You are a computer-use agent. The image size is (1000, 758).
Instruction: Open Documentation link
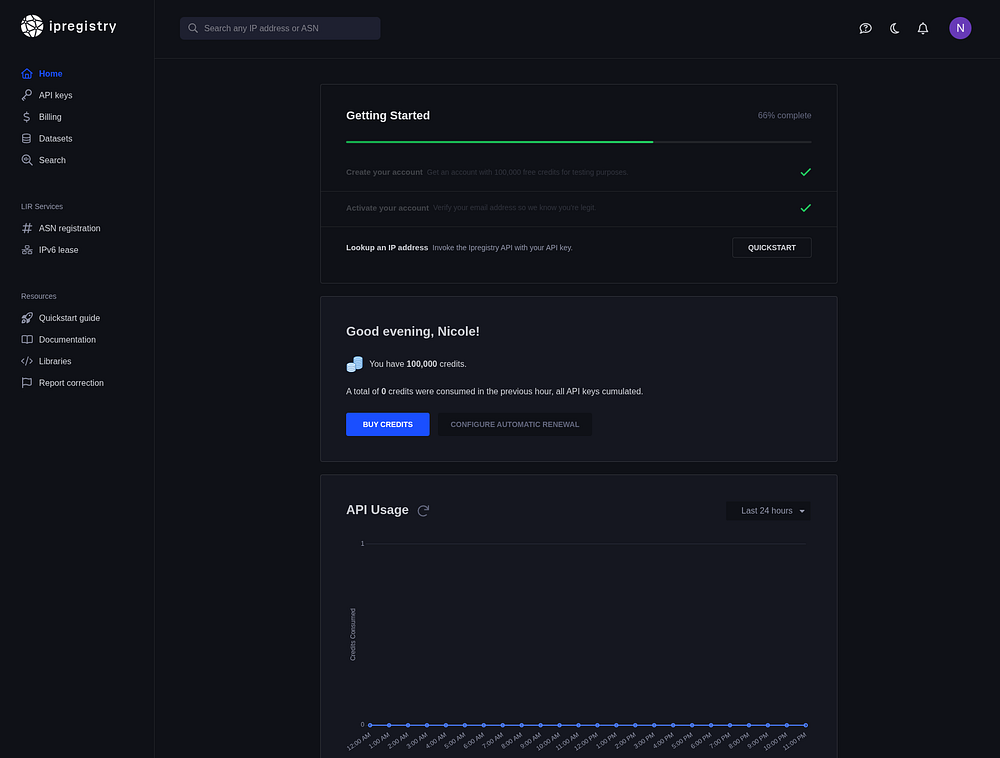[67, 340]
